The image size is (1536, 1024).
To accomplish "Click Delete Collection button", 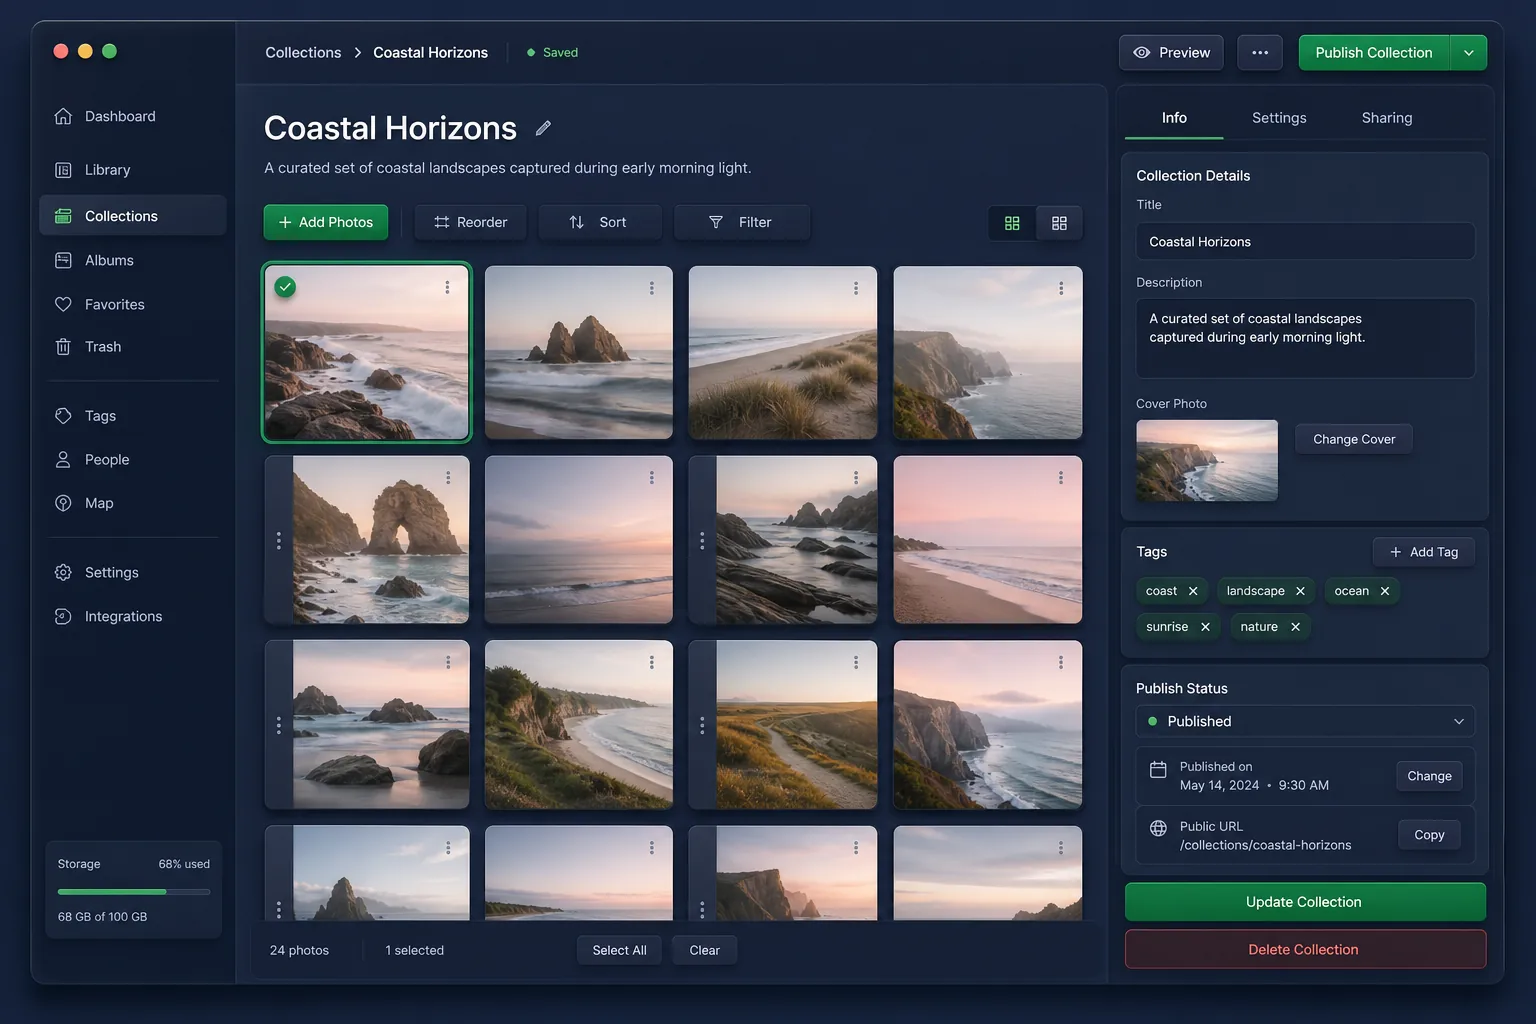I will 1305,949.
